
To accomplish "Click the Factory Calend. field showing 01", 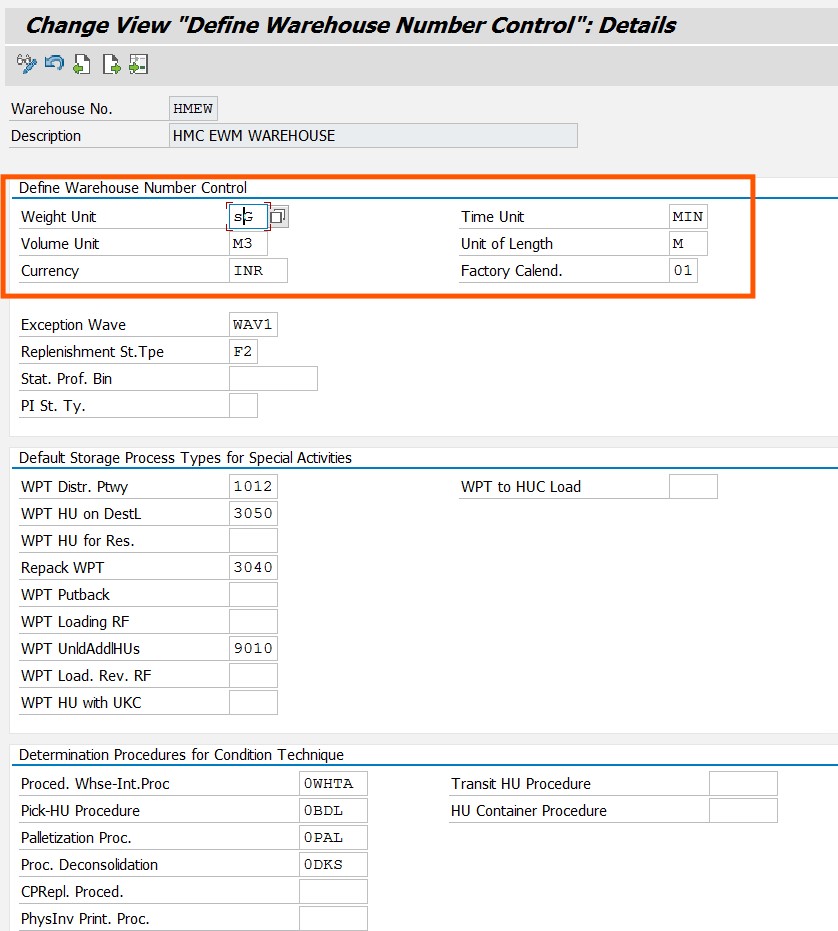I will point(683,271).
